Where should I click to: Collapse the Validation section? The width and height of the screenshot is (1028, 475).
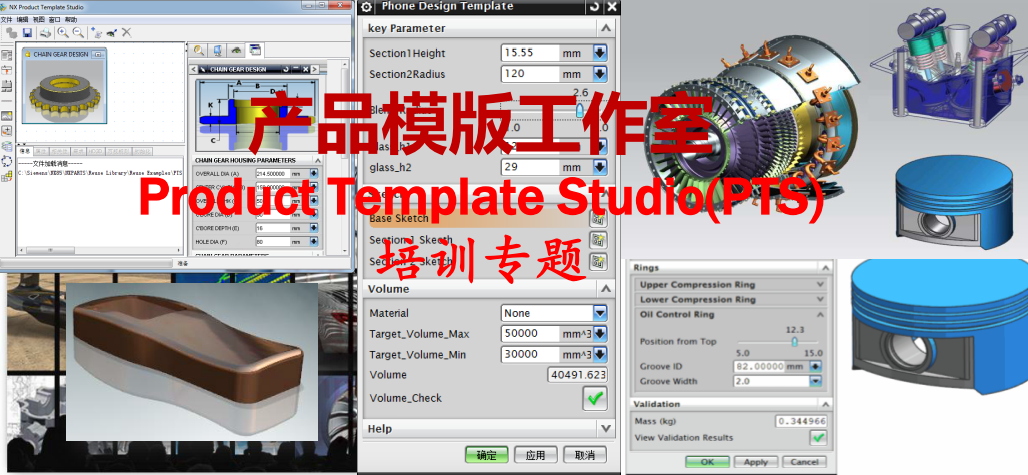pyautogui.click(x=825, y=404)
